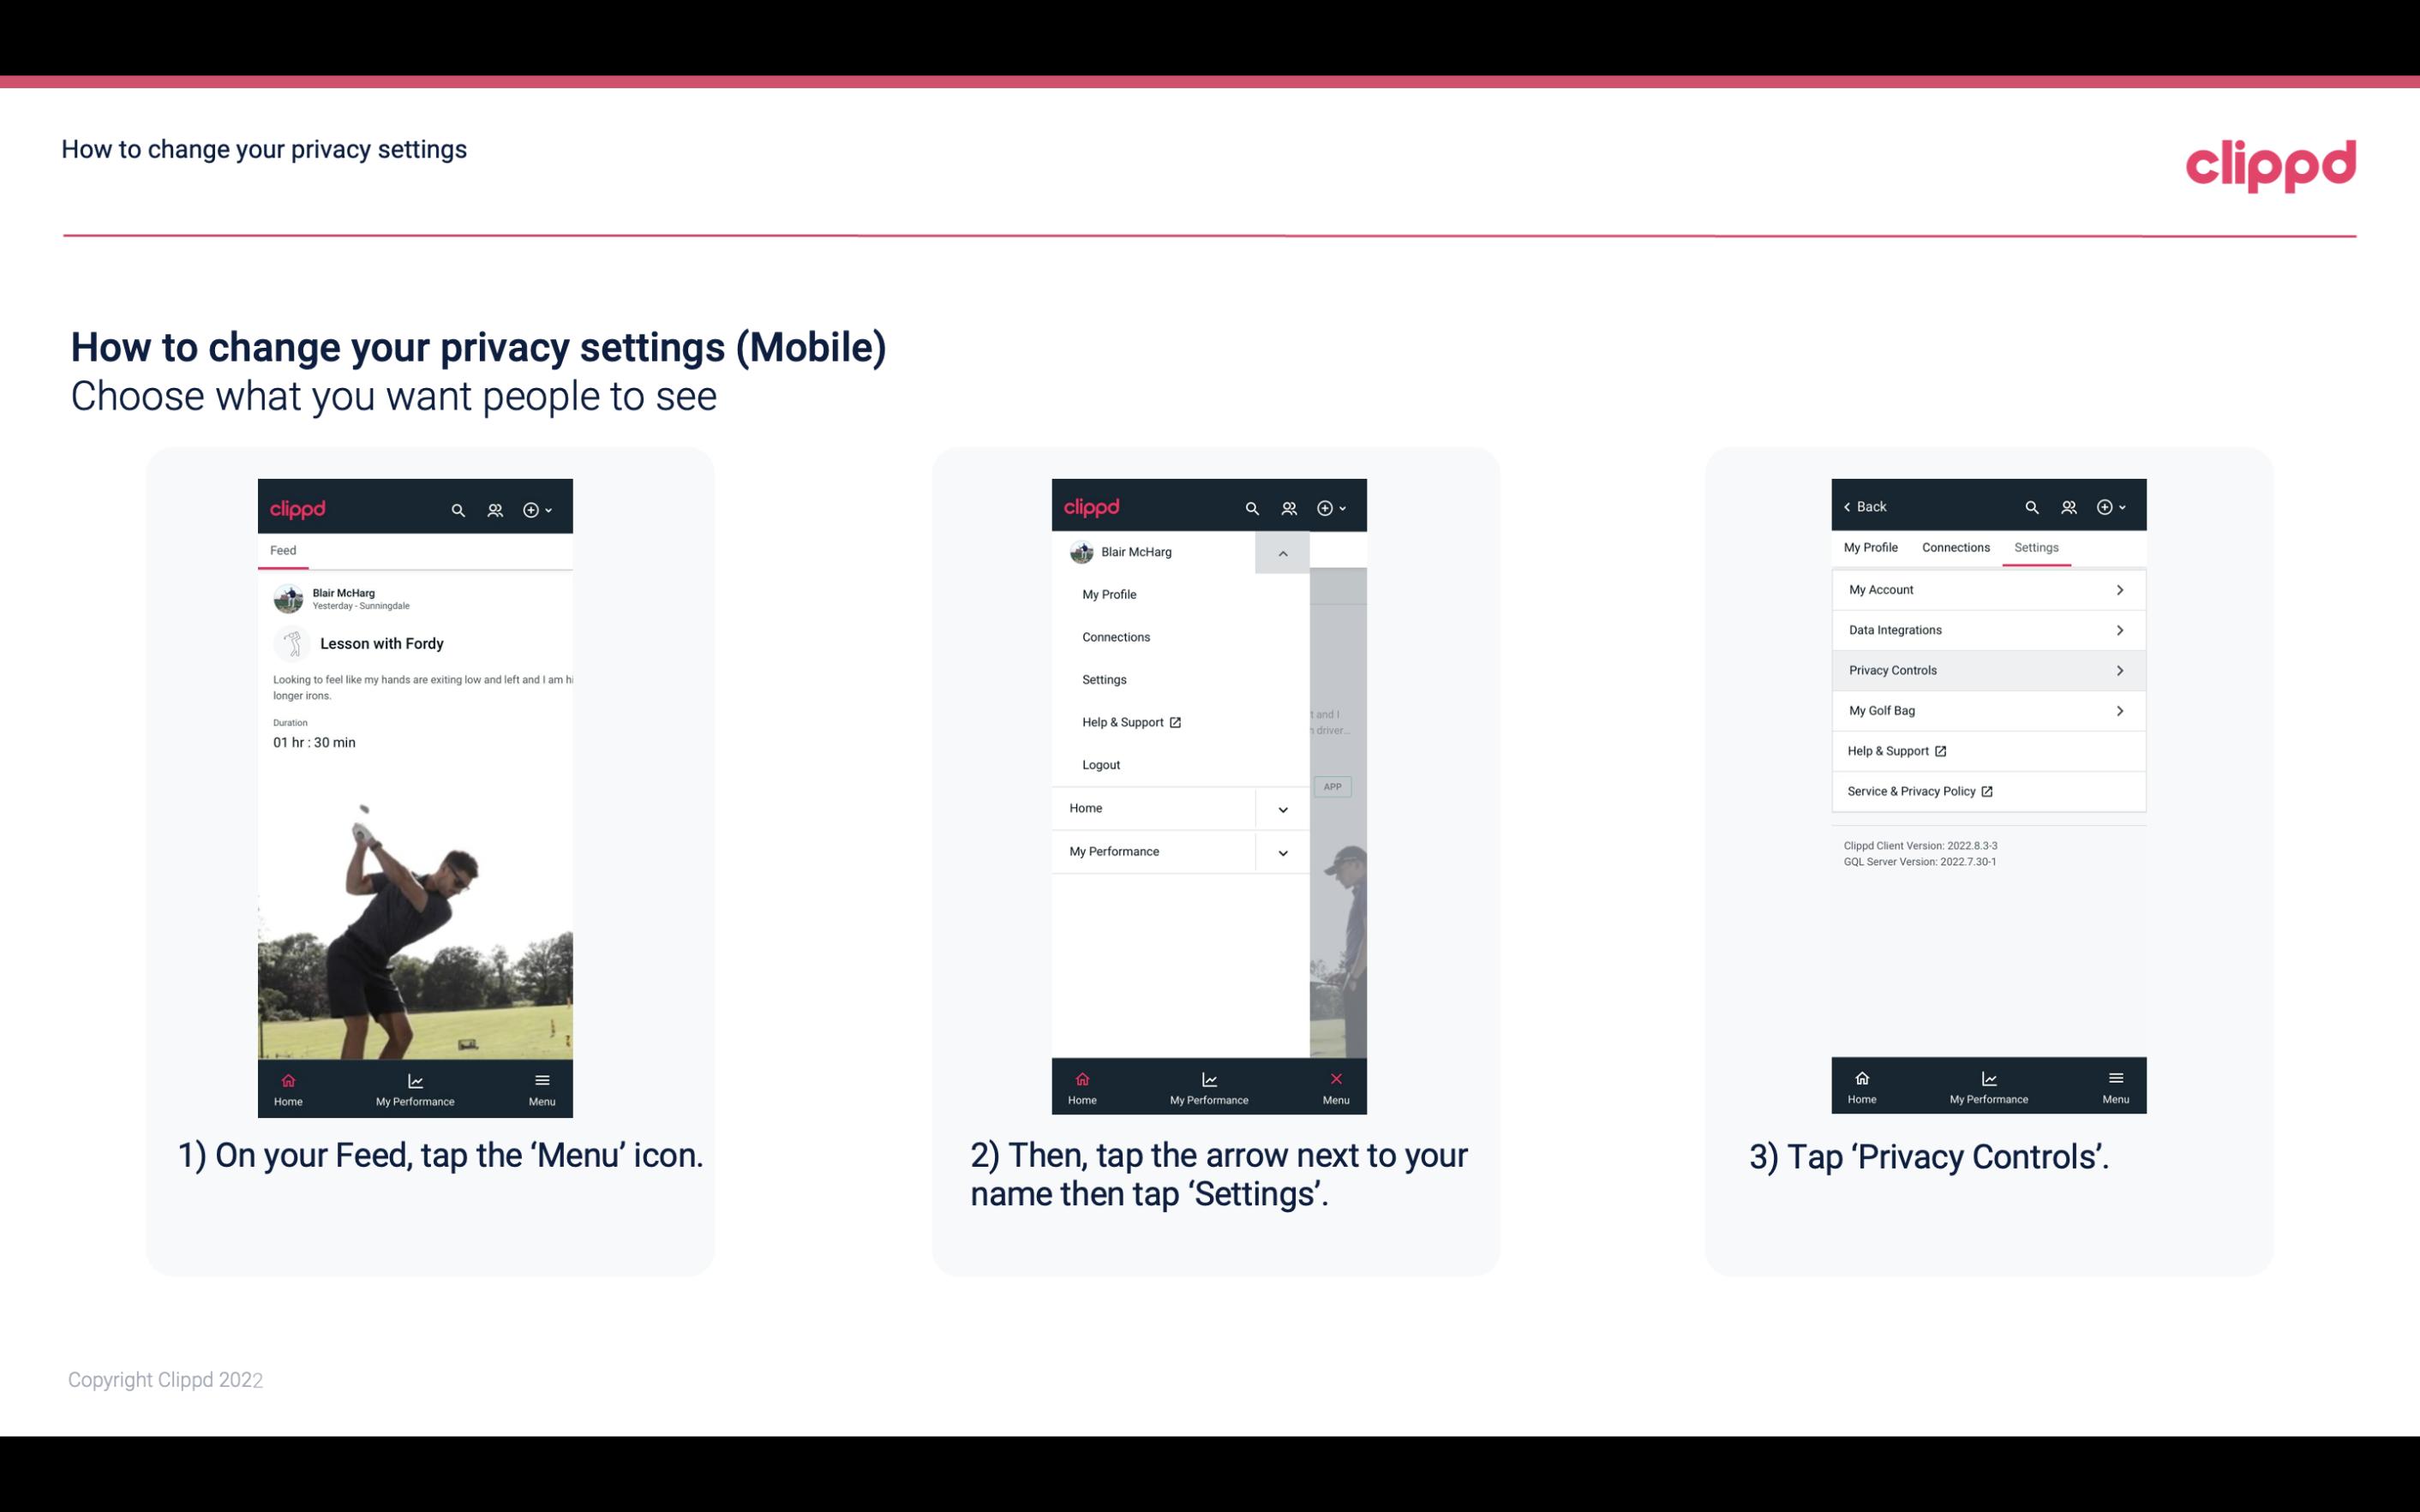Screen dimensions: 2420x1512
Task: Expand the Home dropdown in the menu
Action: 1282,806
